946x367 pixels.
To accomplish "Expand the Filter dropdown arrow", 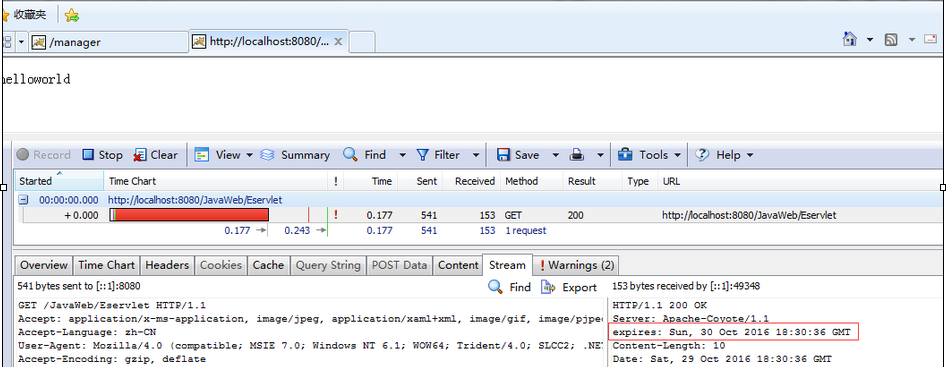I will click(476, 155).
